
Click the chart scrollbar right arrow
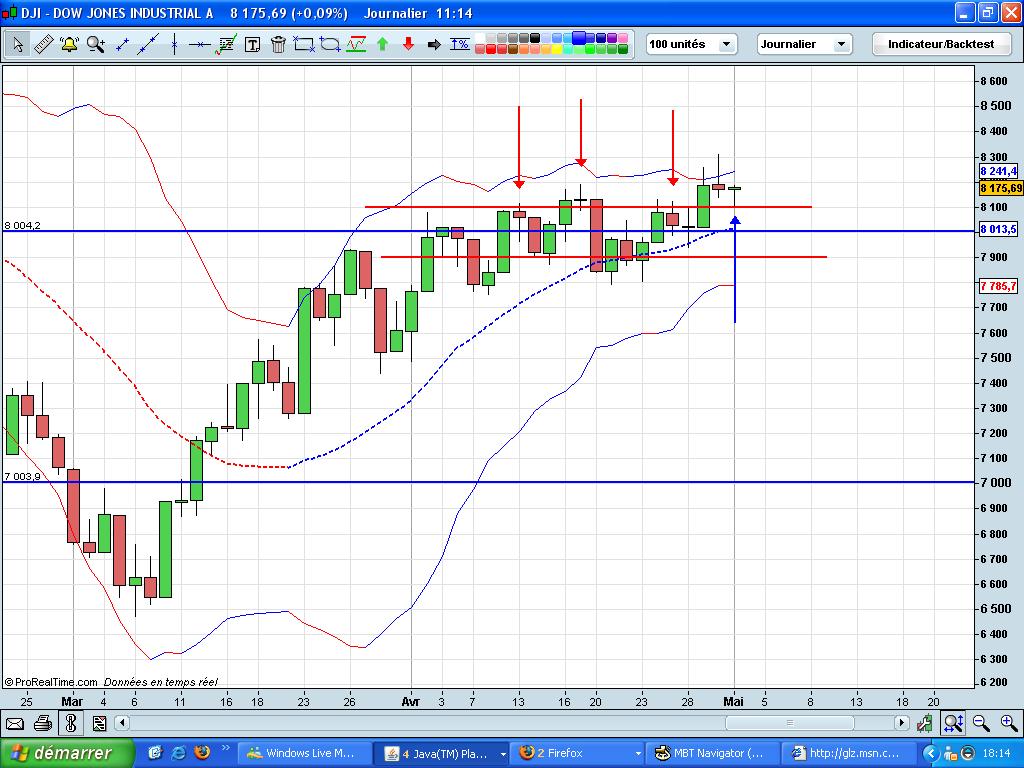coord(902,723)
